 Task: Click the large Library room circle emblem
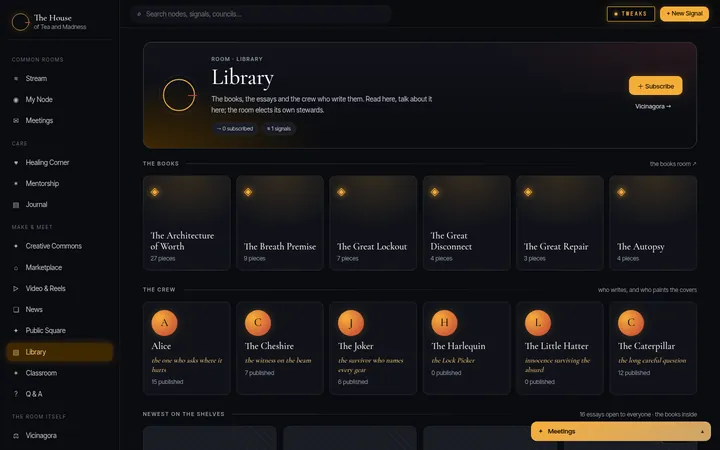point(179,95)
